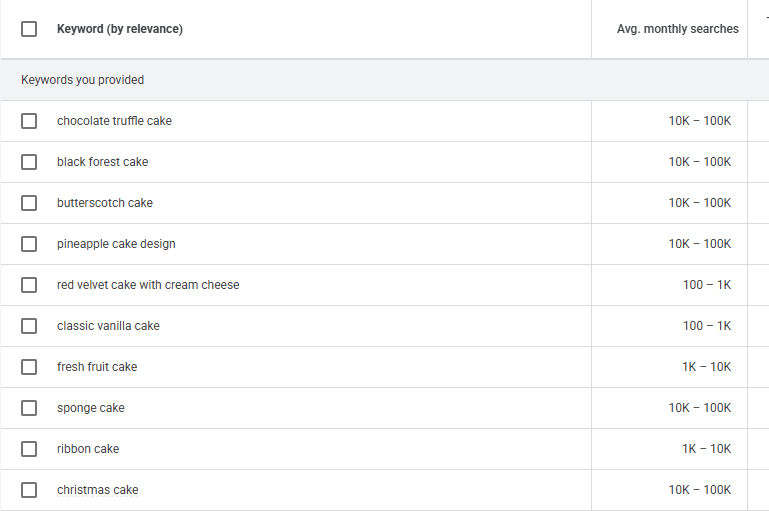Click the keyword text pineapple cake design
Image resolution: width=769 pixels, height=511 pixels.
116,244
